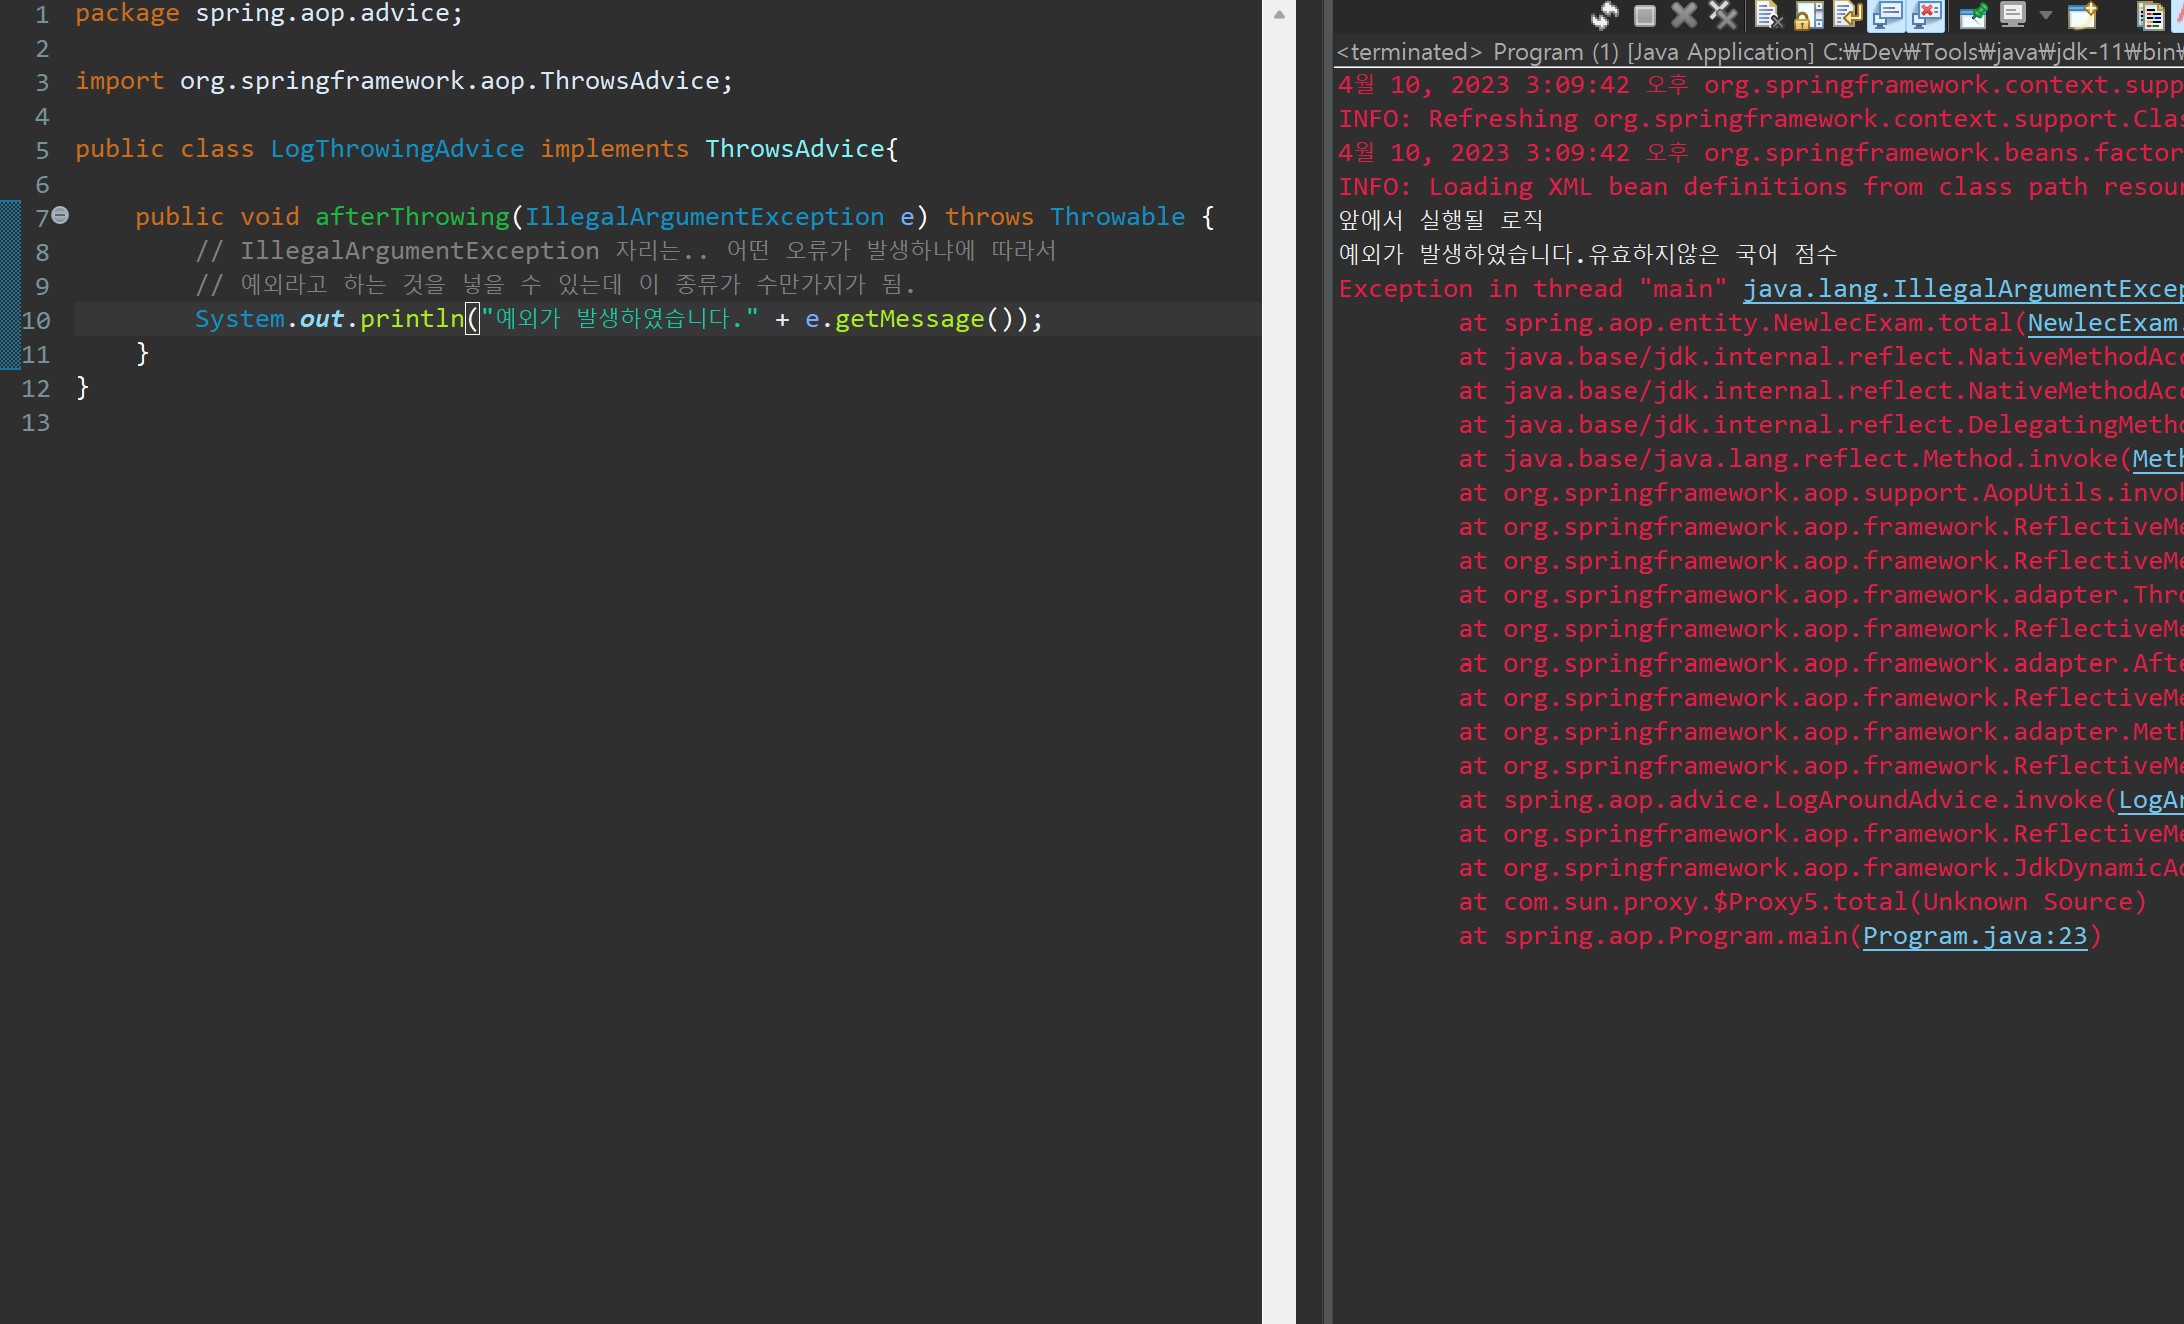
Task: Click Remove Launch single X icon
Action: (x=1684, y=15)
